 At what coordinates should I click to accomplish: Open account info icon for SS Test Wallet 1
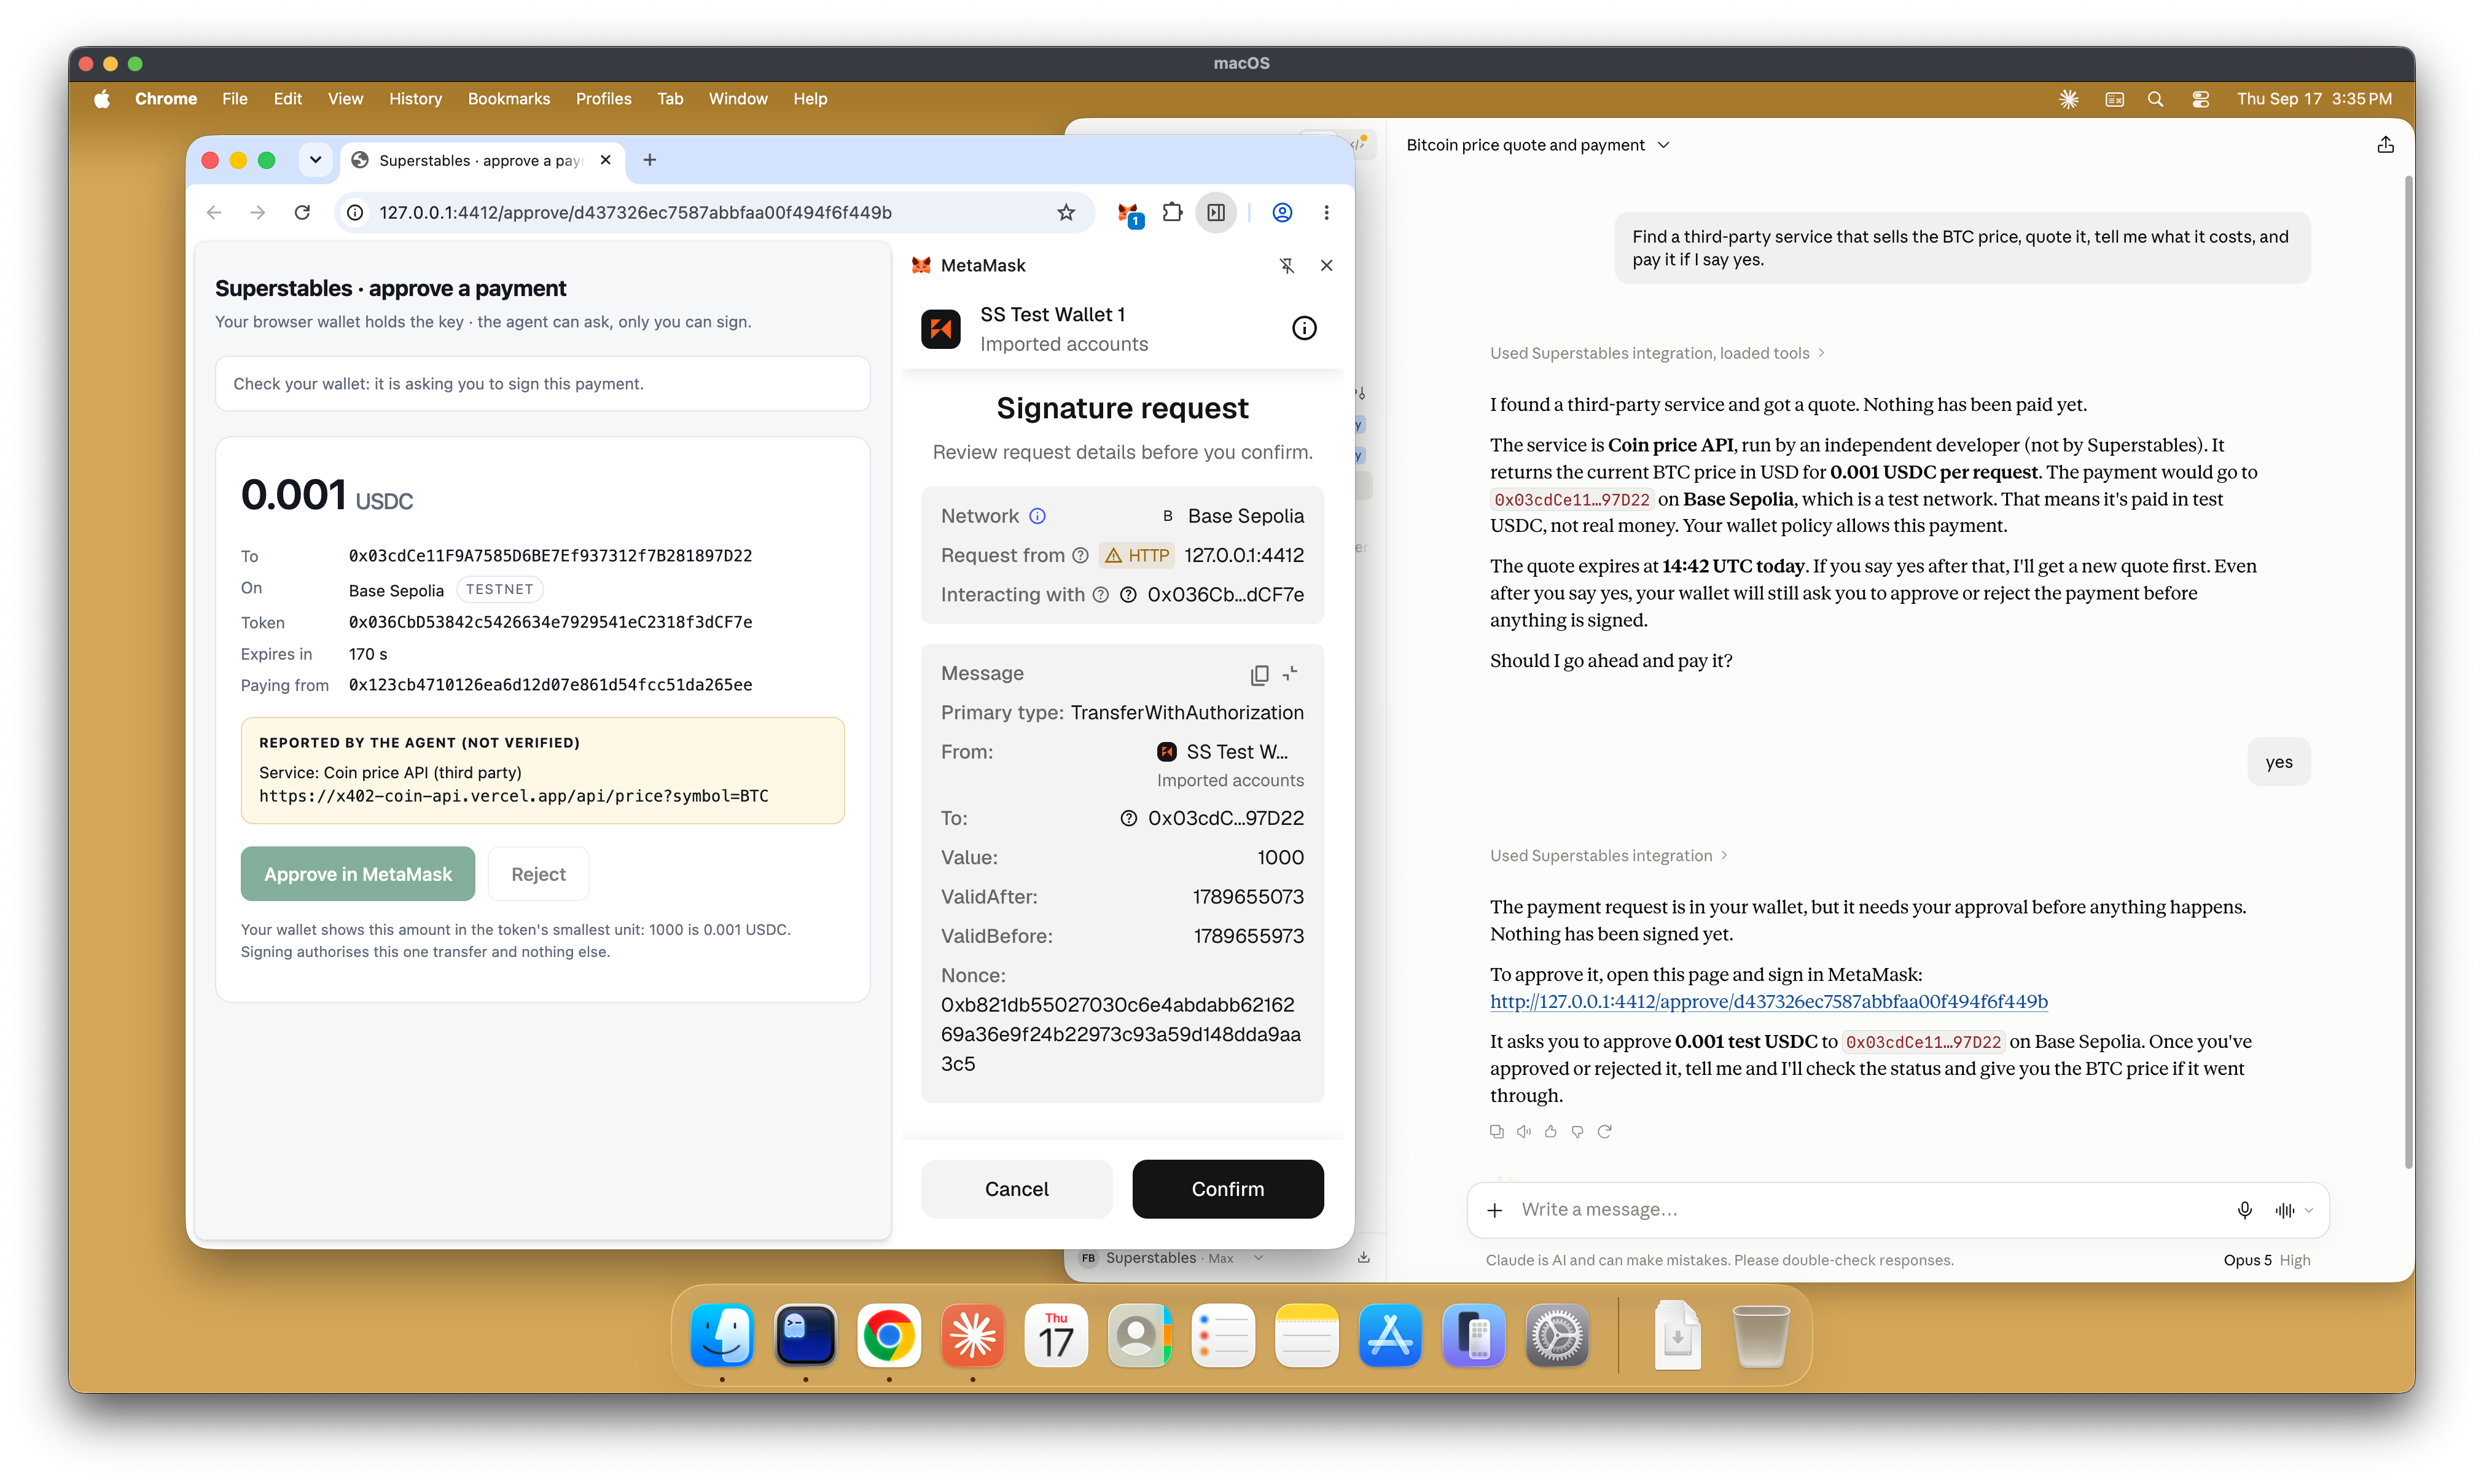pos(1304,328)
